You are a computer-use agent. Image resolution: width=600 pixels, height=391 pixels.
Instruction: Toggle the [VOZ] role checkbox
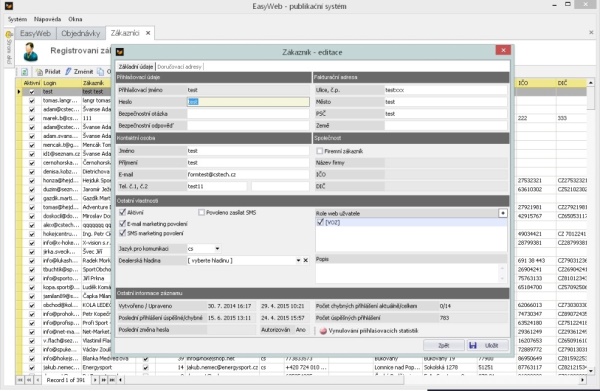320,222
